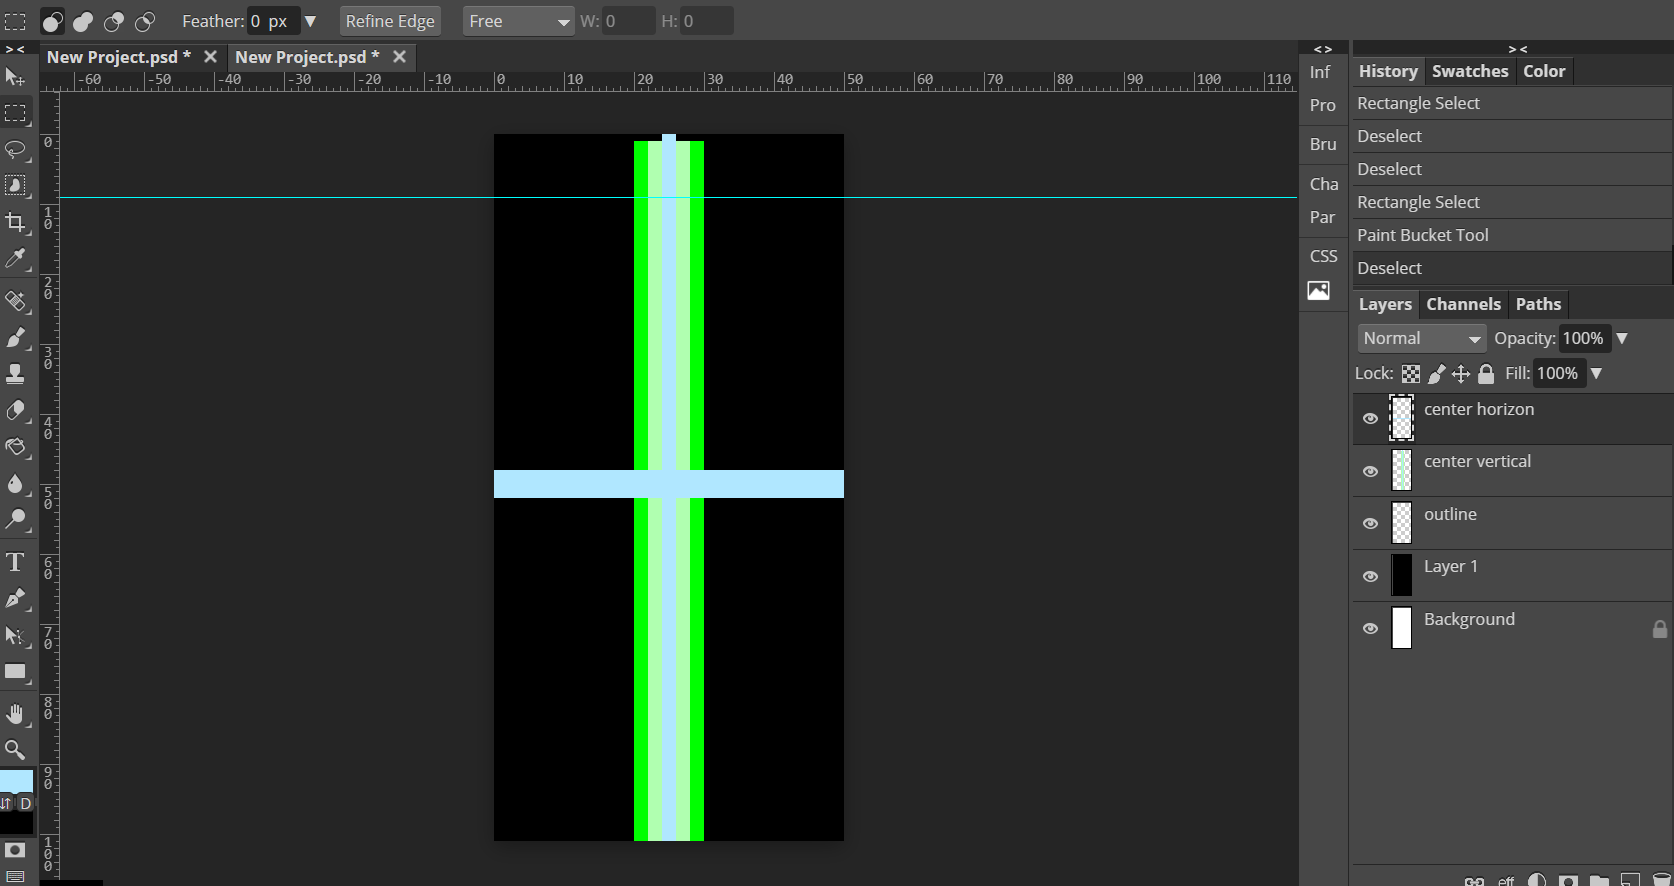Open the CSS side panel
1674x886 pixels.
[x=1323, y=256]
